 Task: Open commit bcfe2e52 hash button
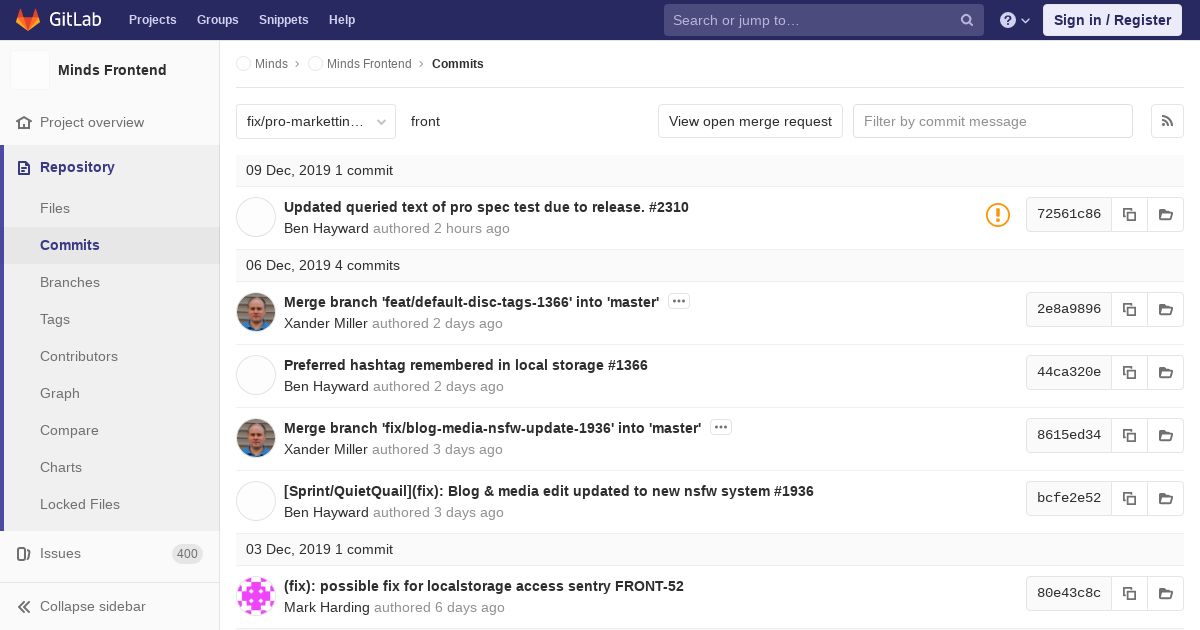coord(1069,498)
